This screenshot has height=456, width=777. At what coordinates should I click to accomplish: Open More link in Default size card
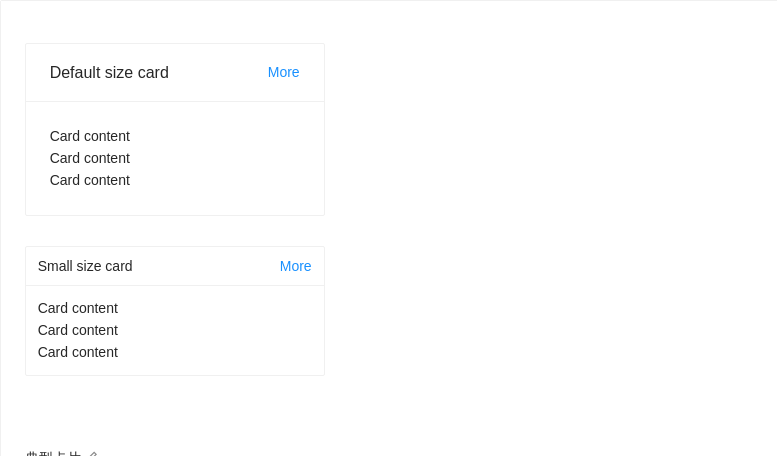[x=283, y=72]
